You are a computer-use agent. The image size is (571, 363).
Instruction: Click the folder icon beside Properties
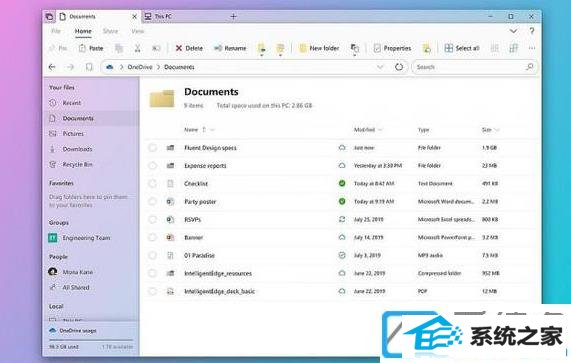[426, 48]
